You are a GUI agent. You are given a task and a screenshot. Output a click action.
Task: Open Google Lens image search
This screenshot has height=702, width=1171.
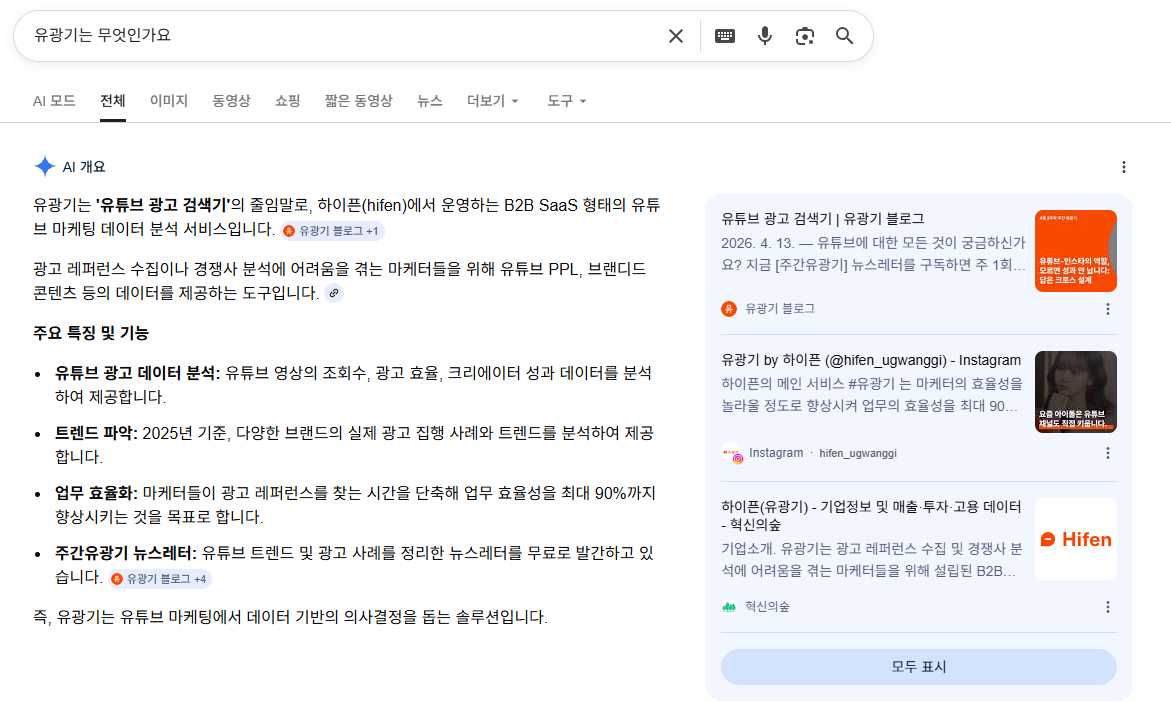point(804,35)
